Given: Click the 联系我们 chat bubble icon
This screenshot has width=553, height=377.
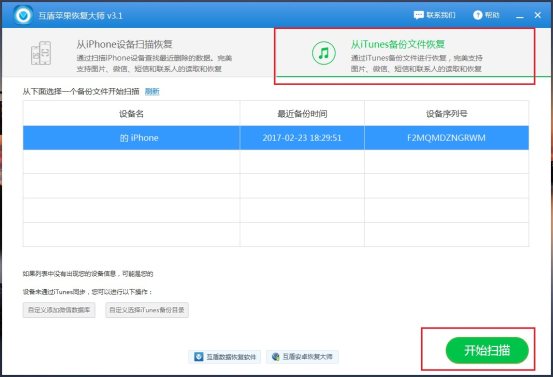Looking at the screenshot, I should [x=419, y=15].
